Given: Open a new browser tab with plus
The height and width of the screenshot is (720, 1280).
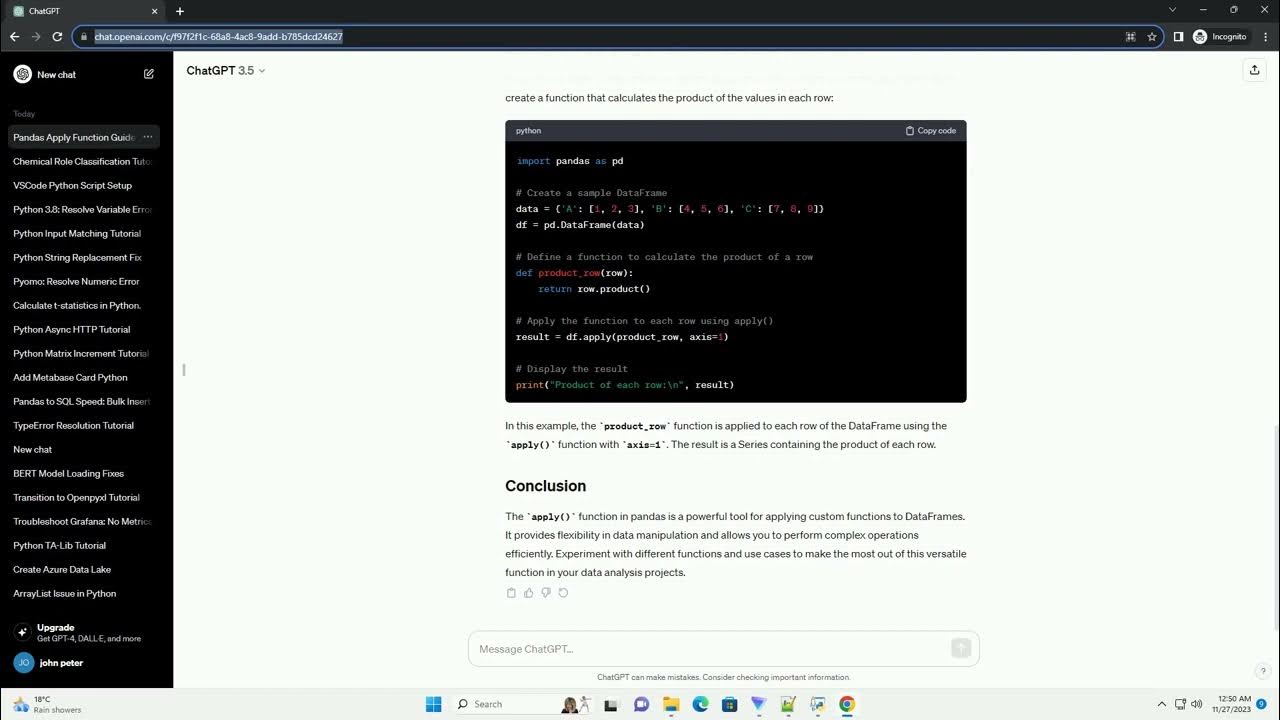Looking at the screenshot, I should click(180, 11).
